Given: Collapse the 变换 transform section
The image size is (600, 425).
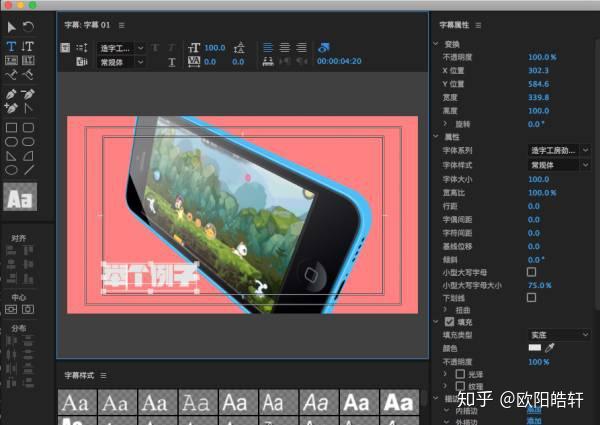Looking at the screenshot, I should point(436,44).
